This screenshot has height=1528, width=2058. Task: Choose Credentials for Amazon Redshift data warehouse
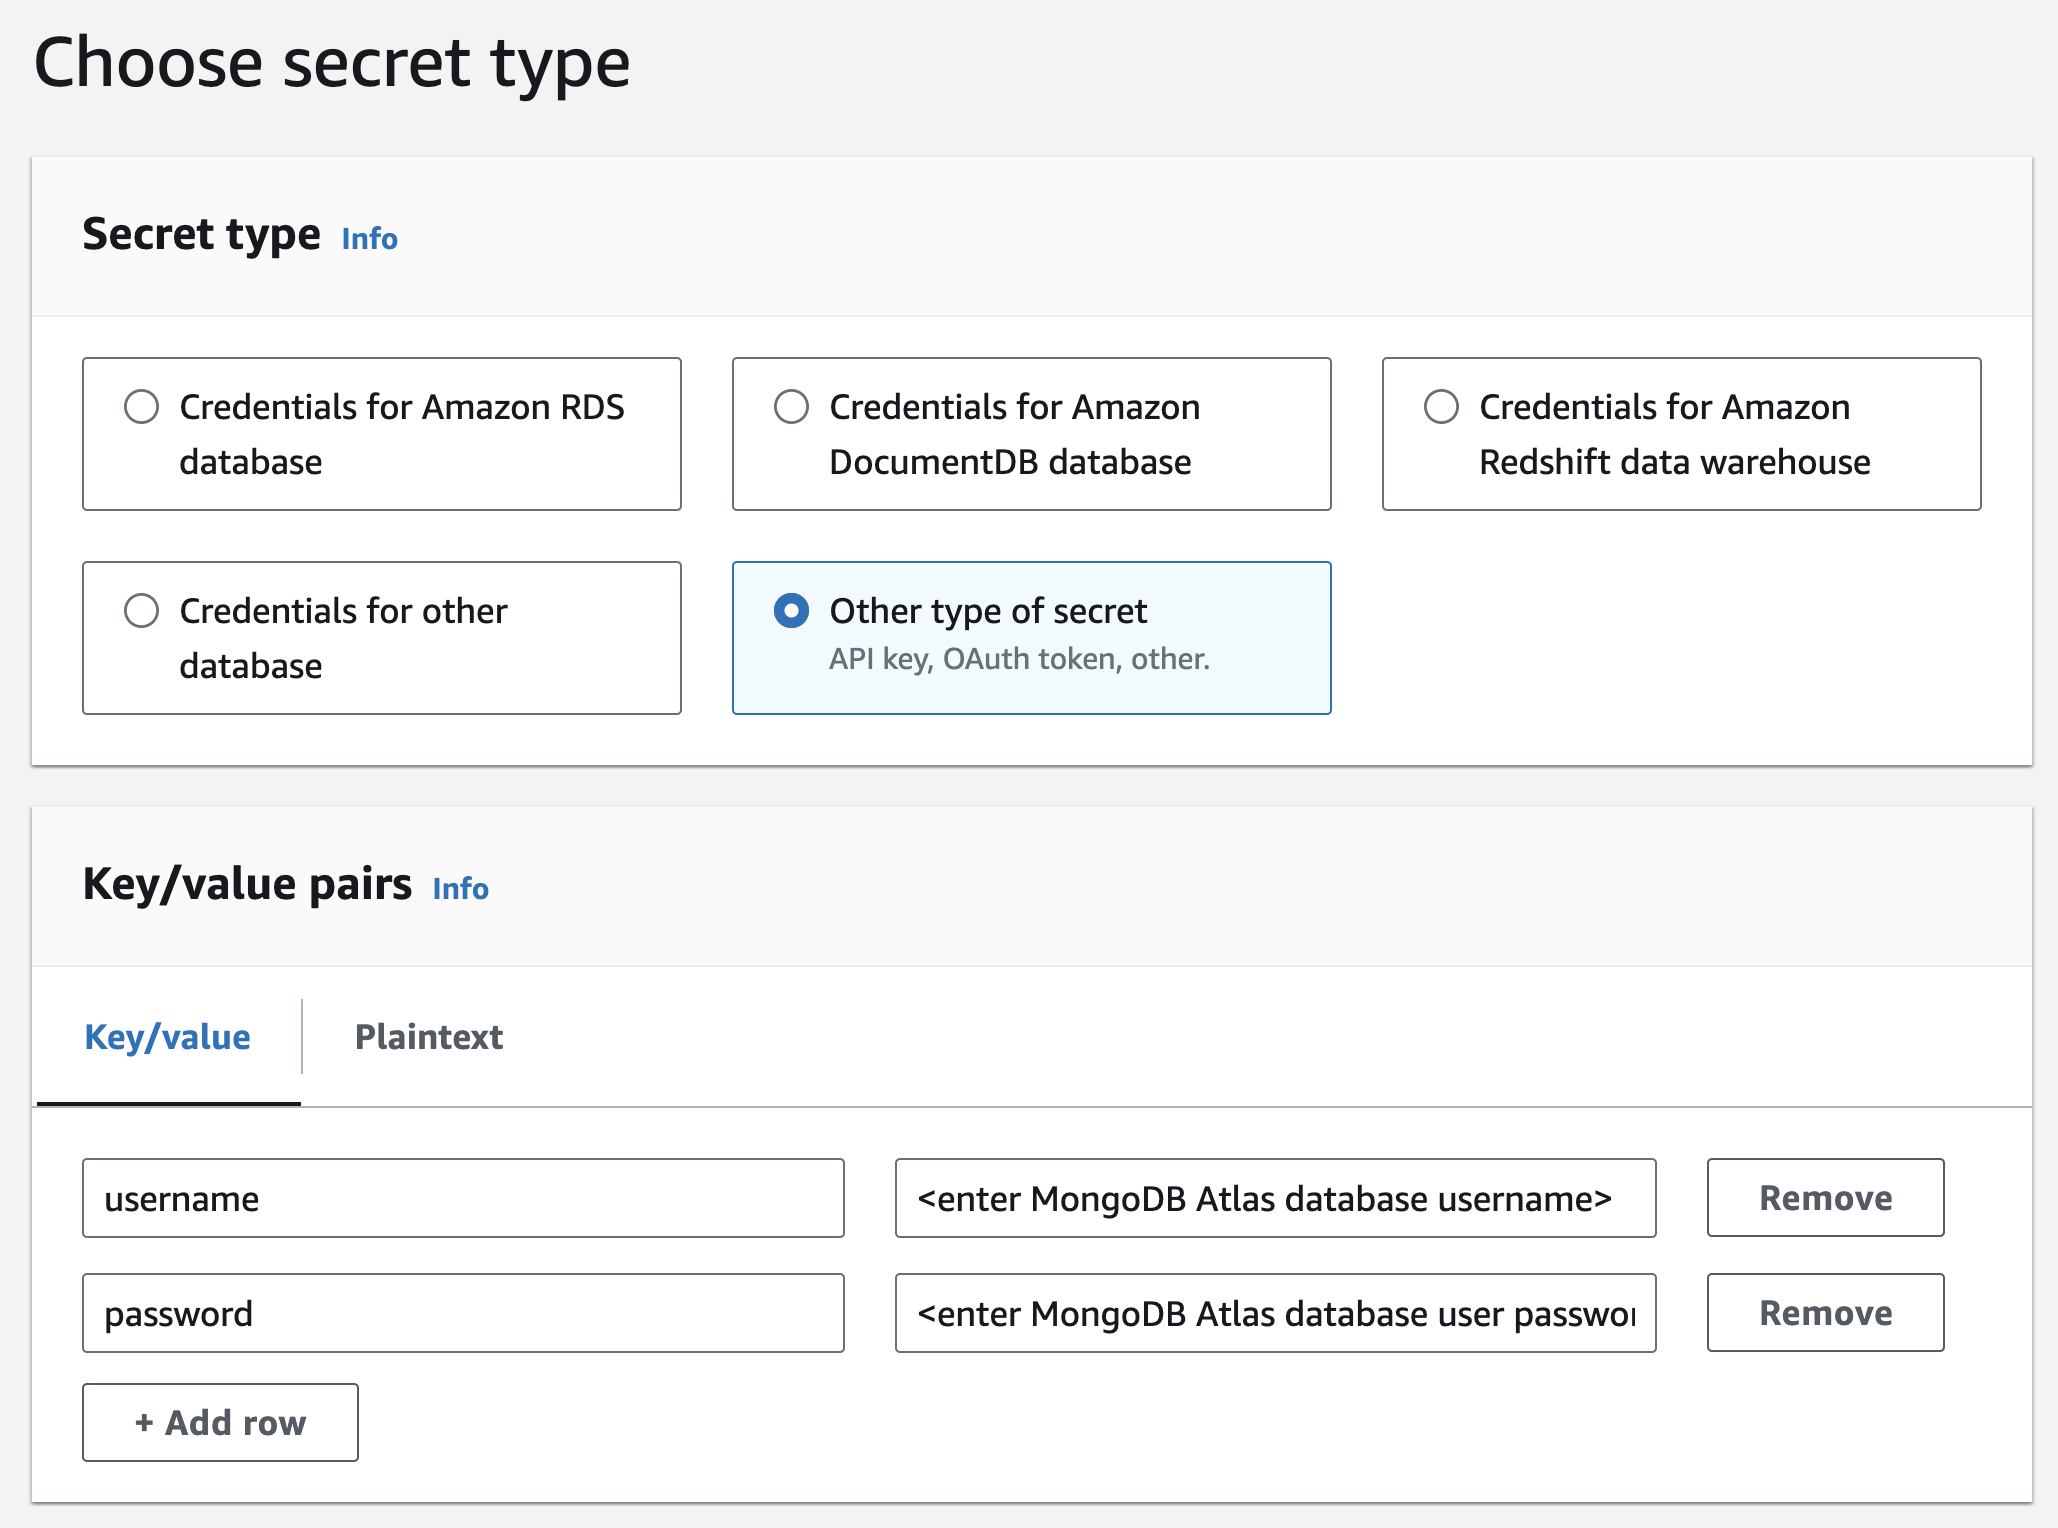point(1441,407)
